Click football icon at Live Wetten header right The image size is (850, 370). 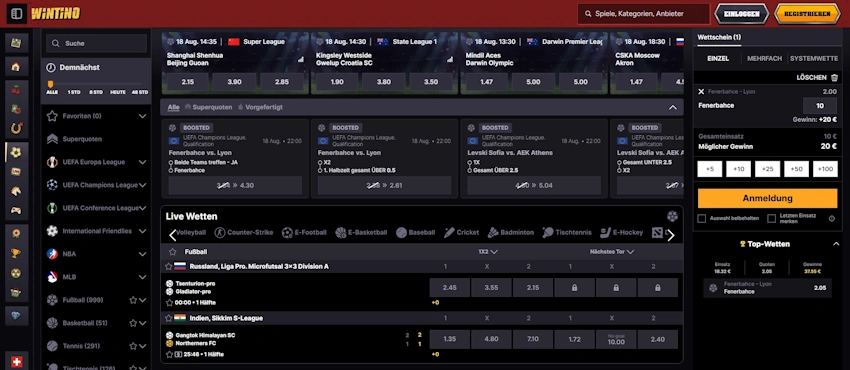tap(672, 216)
